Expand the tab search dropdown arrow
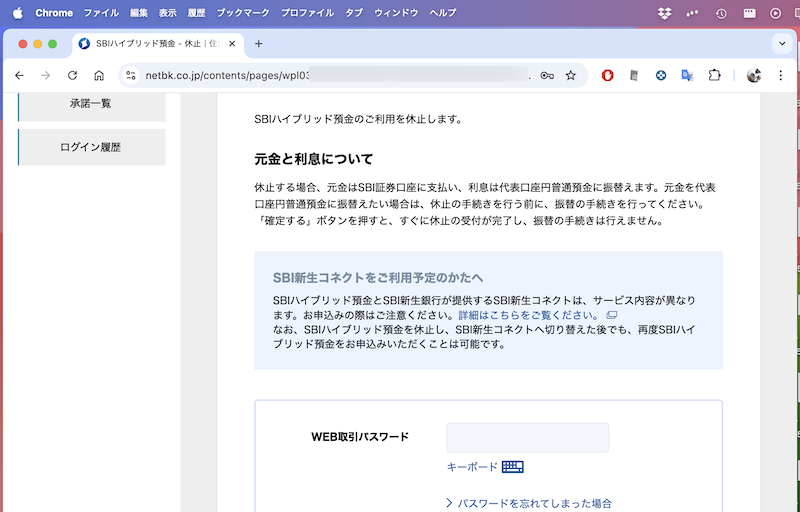Image resolution: width=800 pixels, height=512 pixels. click(782, 44)
